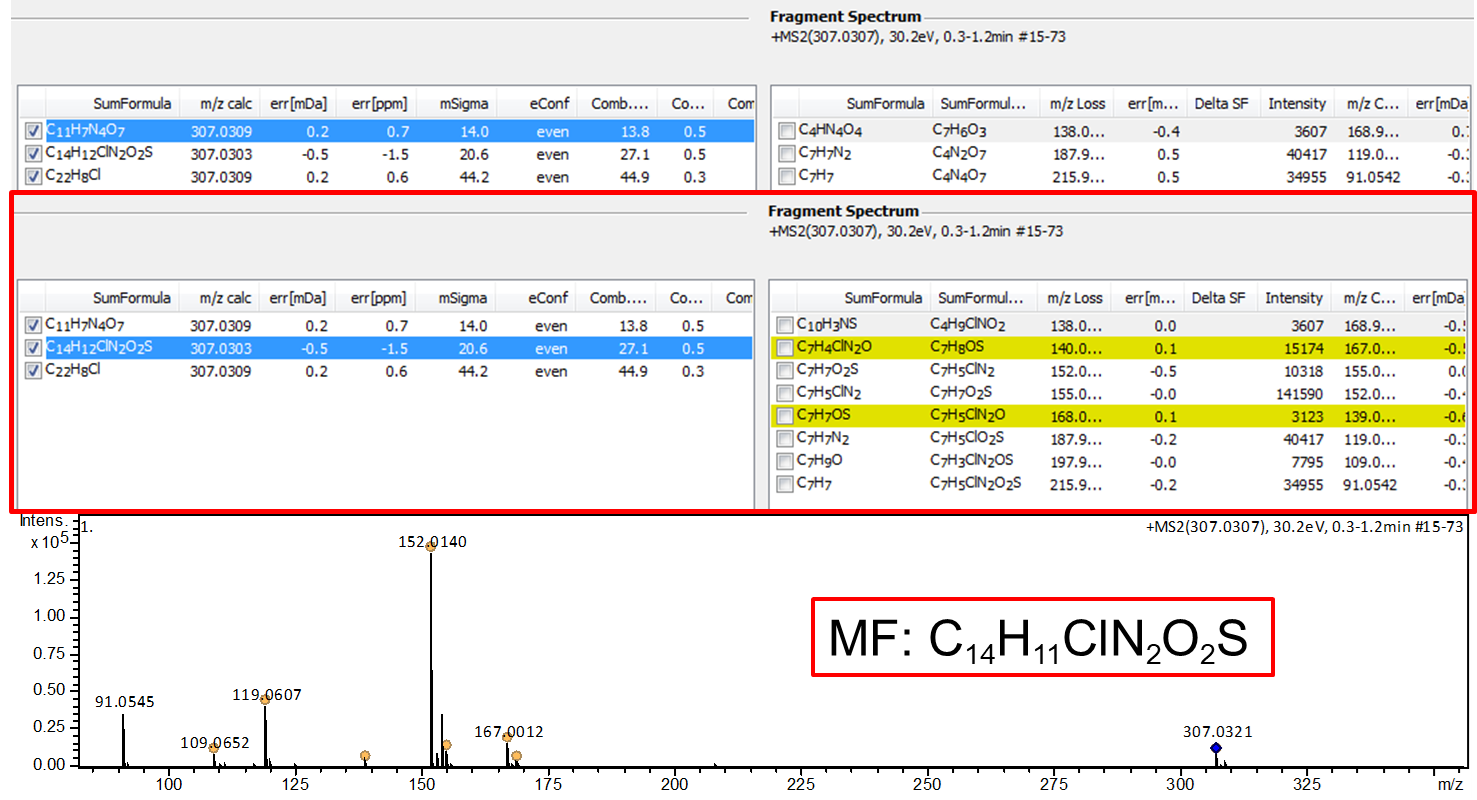Click the Intensity header in the lower fragment table
The height and width of the screenshot is (800, 1477).
click(x=1294, y=298)
